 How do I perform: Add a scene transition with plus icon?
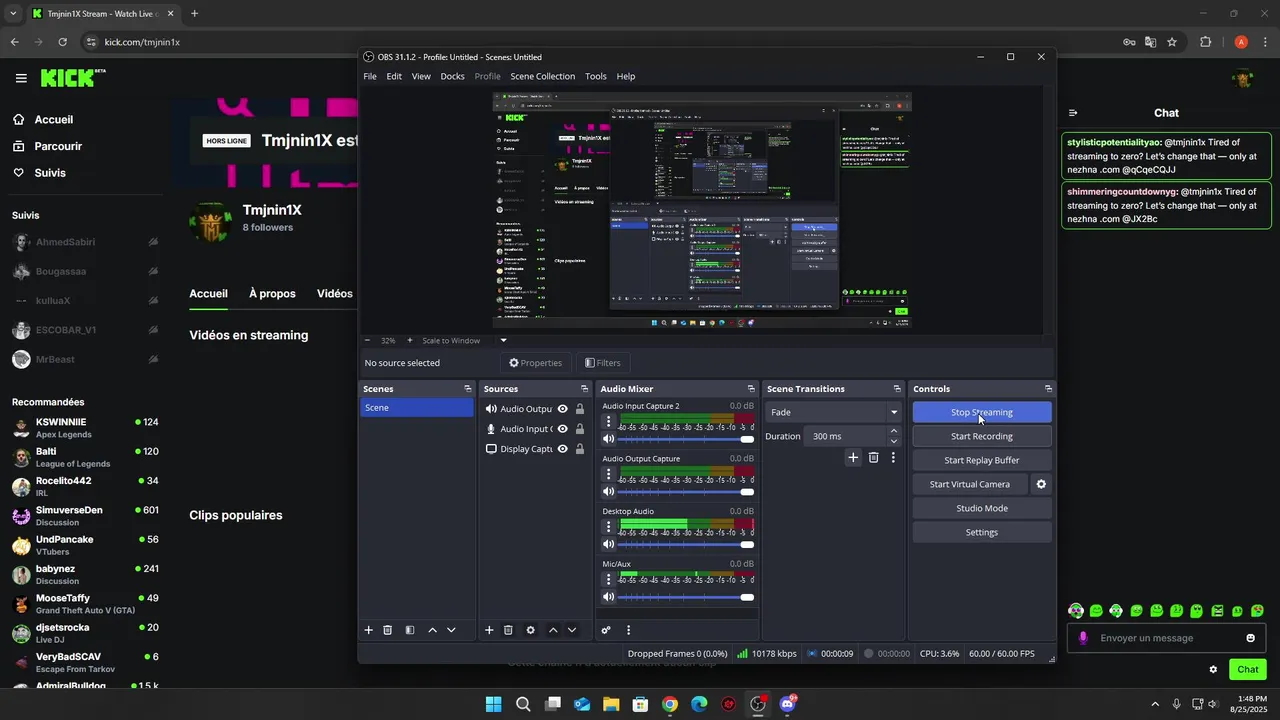click(853, 457)
